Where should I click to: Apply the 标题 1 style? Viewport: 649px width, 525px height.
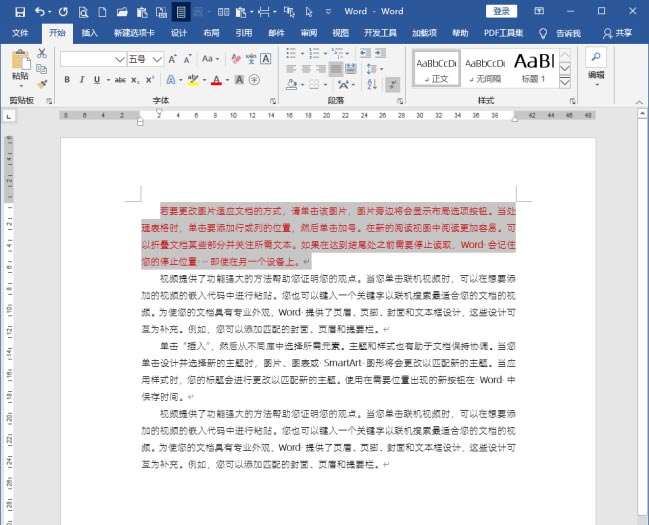tap(534, 69)
